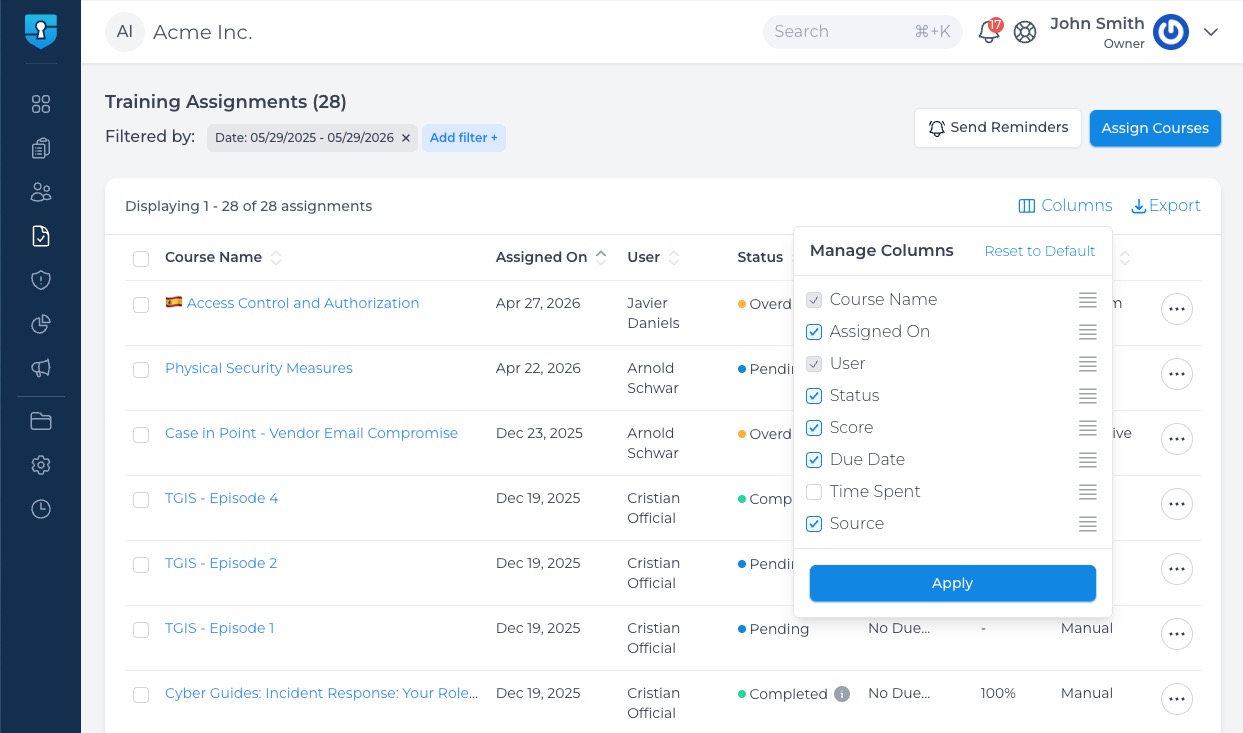
Task: Sort by Status column header
Action: tap(760, 257)
